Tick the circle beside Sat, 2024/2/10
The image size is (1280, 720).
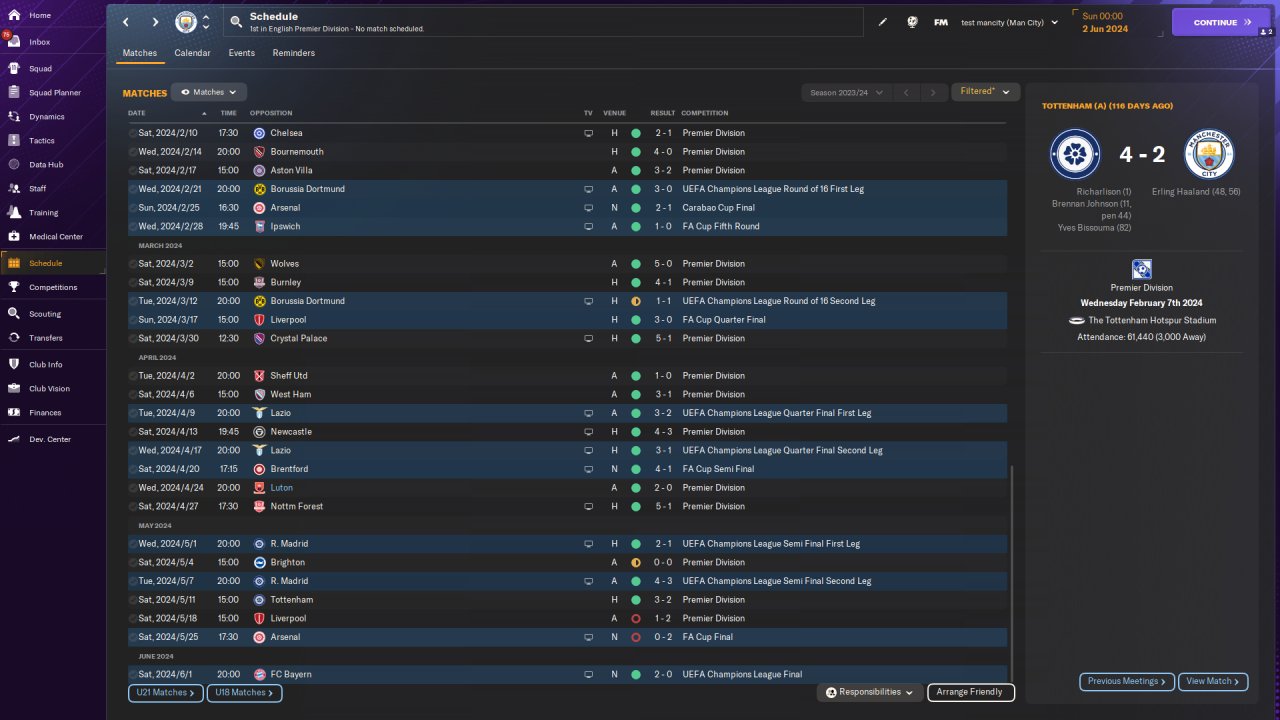(133, 133)
